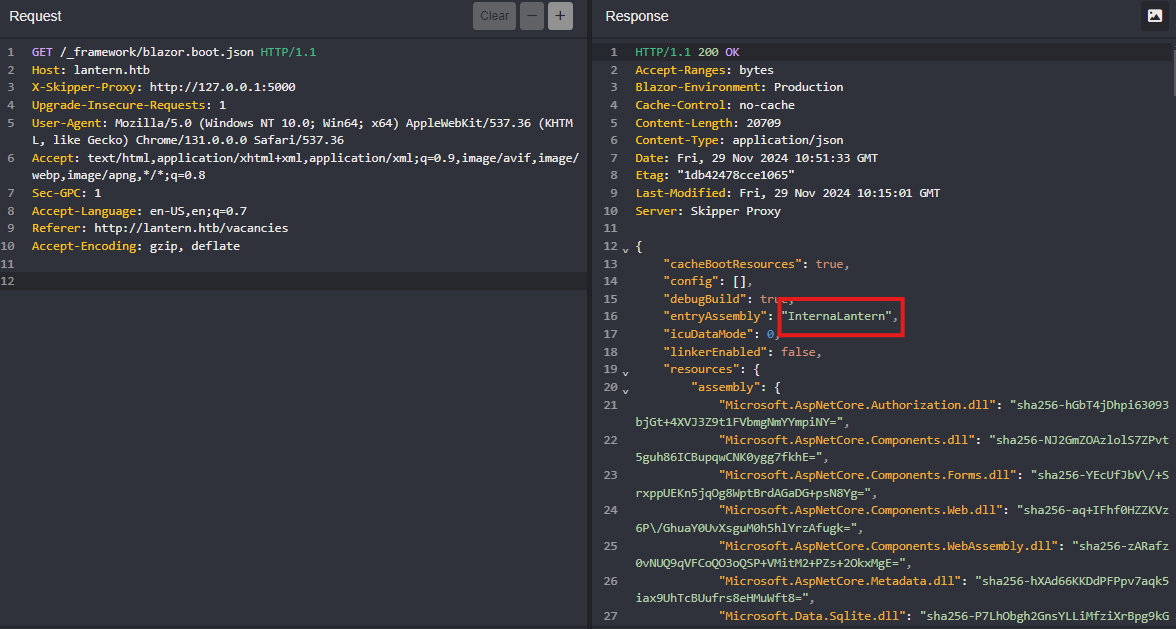This screenshot has width=1176, height=629.
Task: Click the minus button beside Clear
Action: (532, 16)
